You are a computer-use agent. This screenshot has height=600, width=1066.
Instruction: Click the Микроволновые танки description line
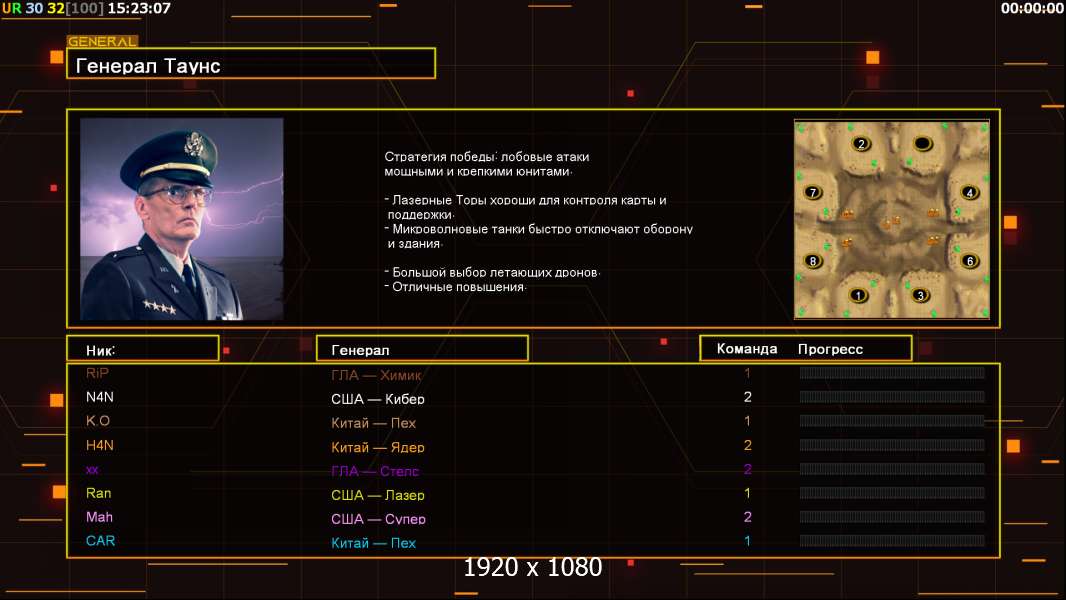point(538,236)
